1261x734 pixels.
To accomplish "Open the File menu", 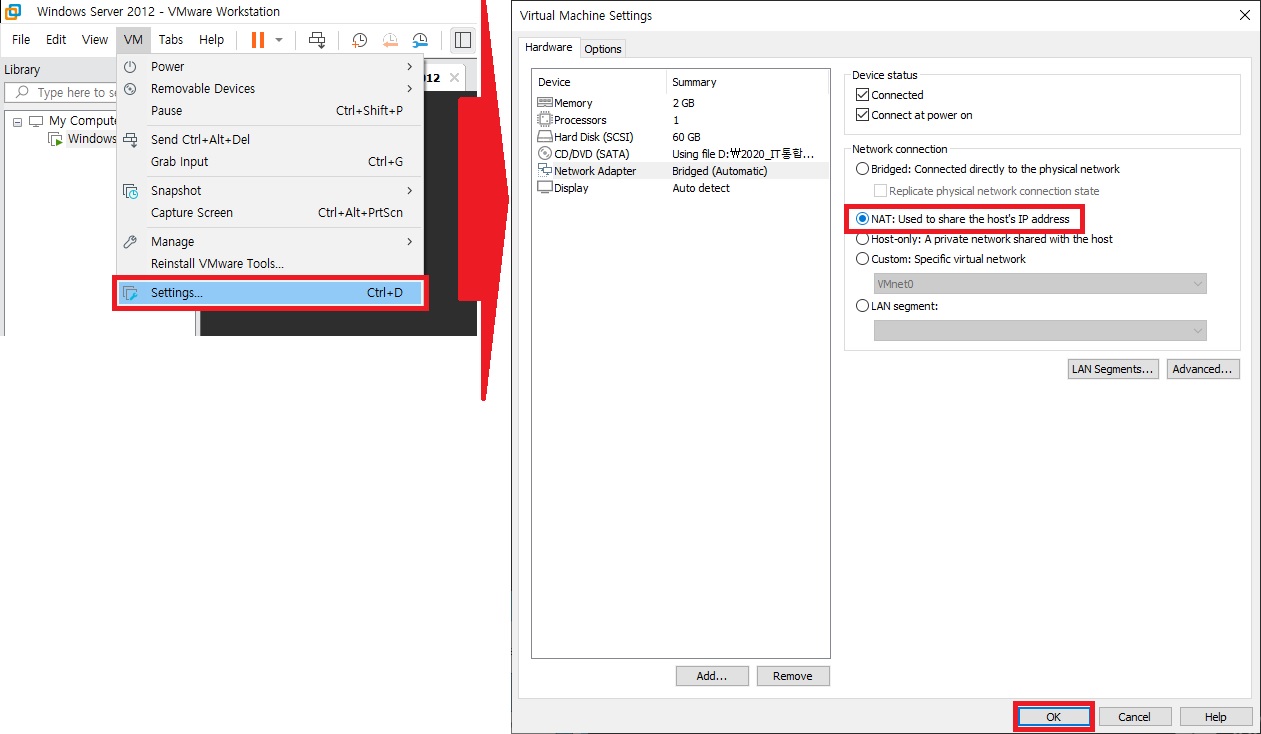I will click(21, 40).
